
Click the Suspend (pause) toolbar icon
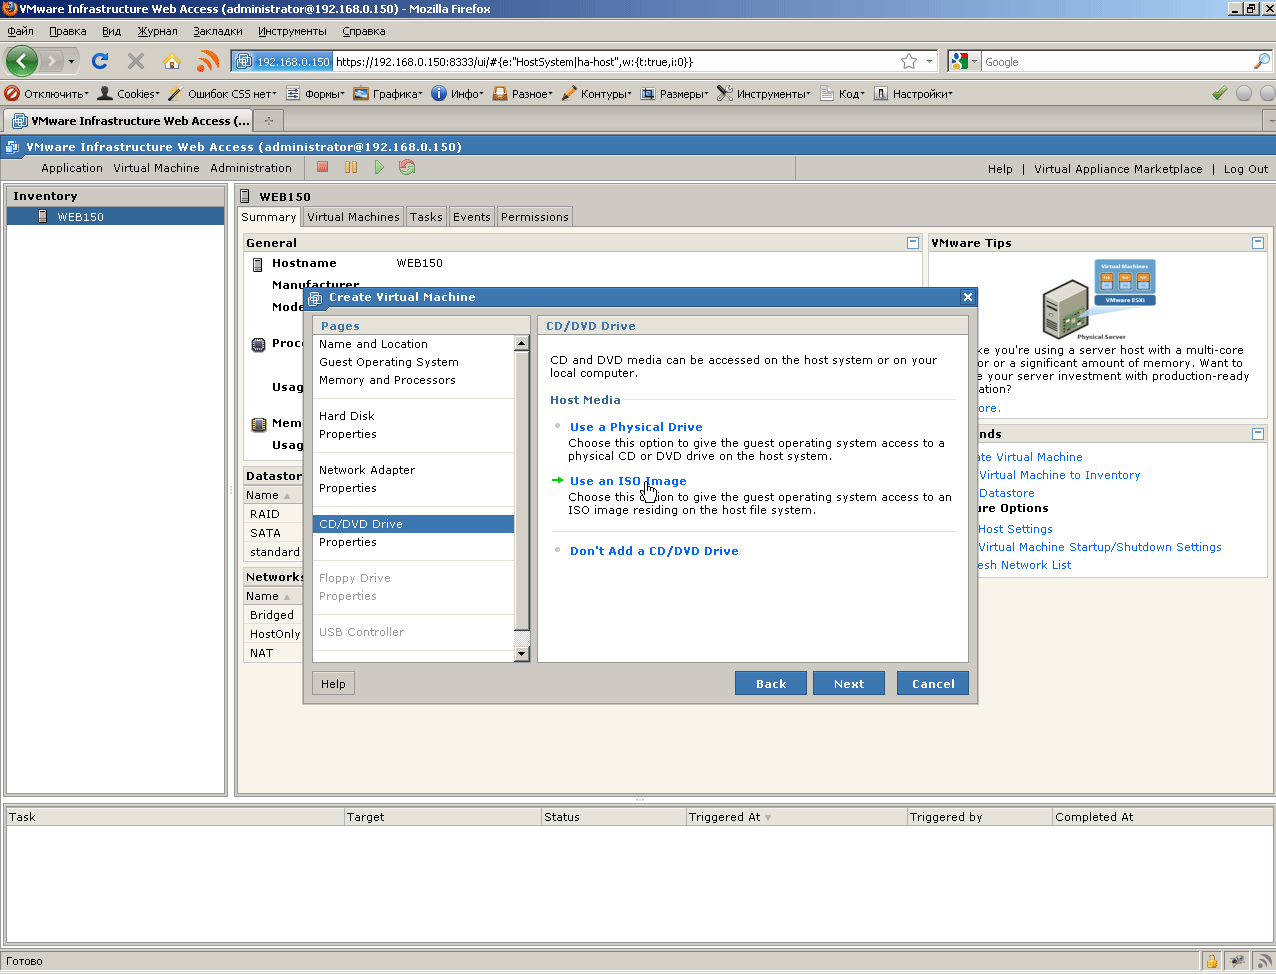pos(351,168)
